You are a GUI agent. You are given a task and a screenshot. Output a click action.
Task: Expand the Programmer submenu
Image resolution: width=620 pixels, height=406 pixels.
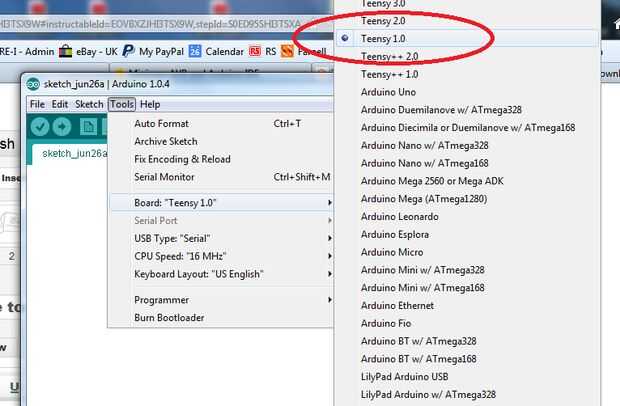[x=221, y=300]
